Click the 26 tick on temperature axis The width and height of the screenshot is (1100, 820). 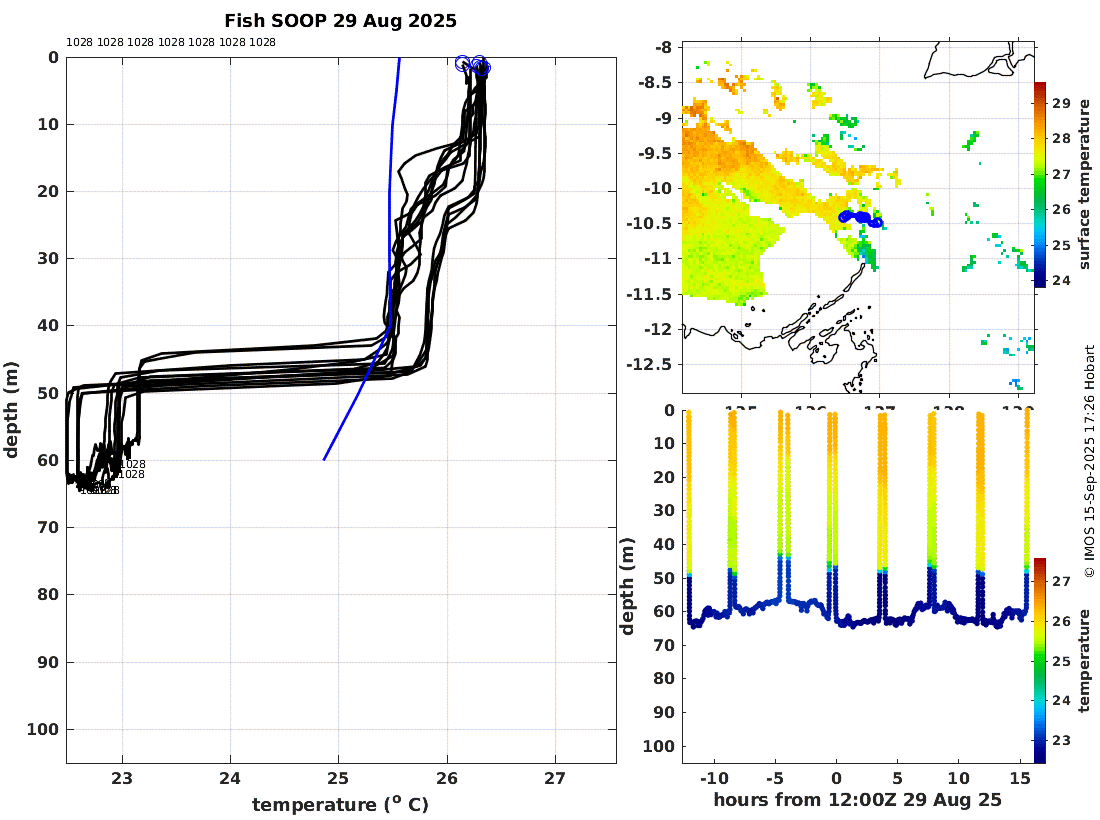click(447, 778)
